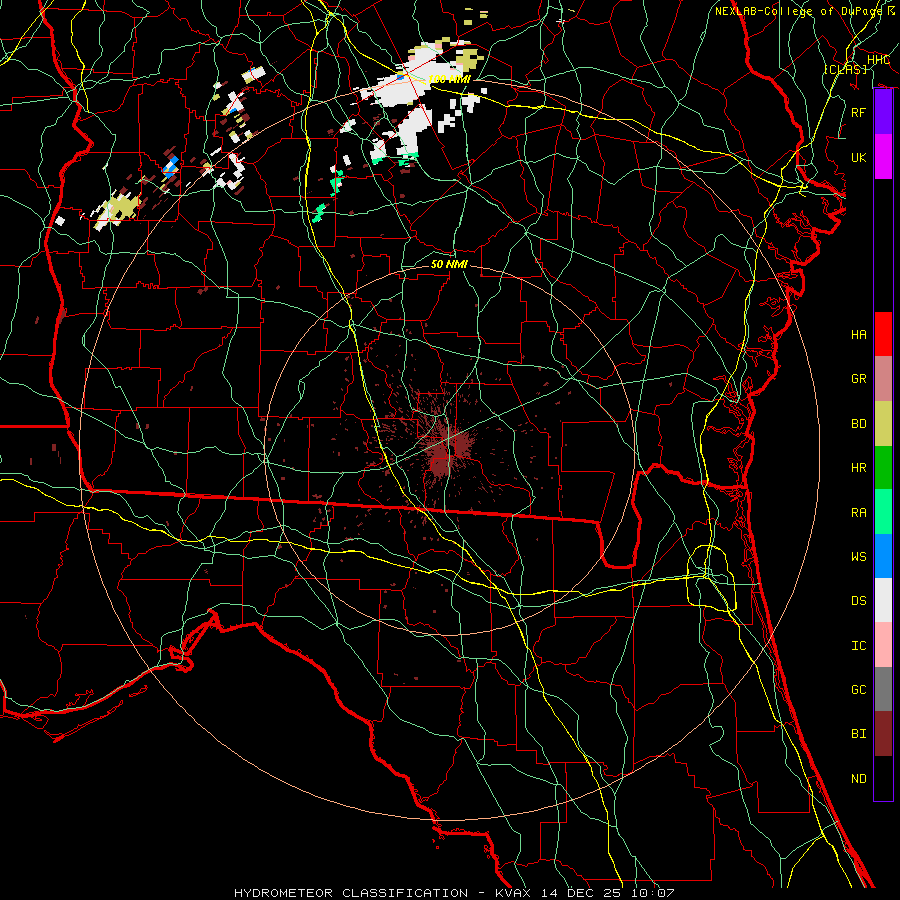This screenshot has height=900, width=900.
Task: Click the HR legend label
Action: click(859, 468)
